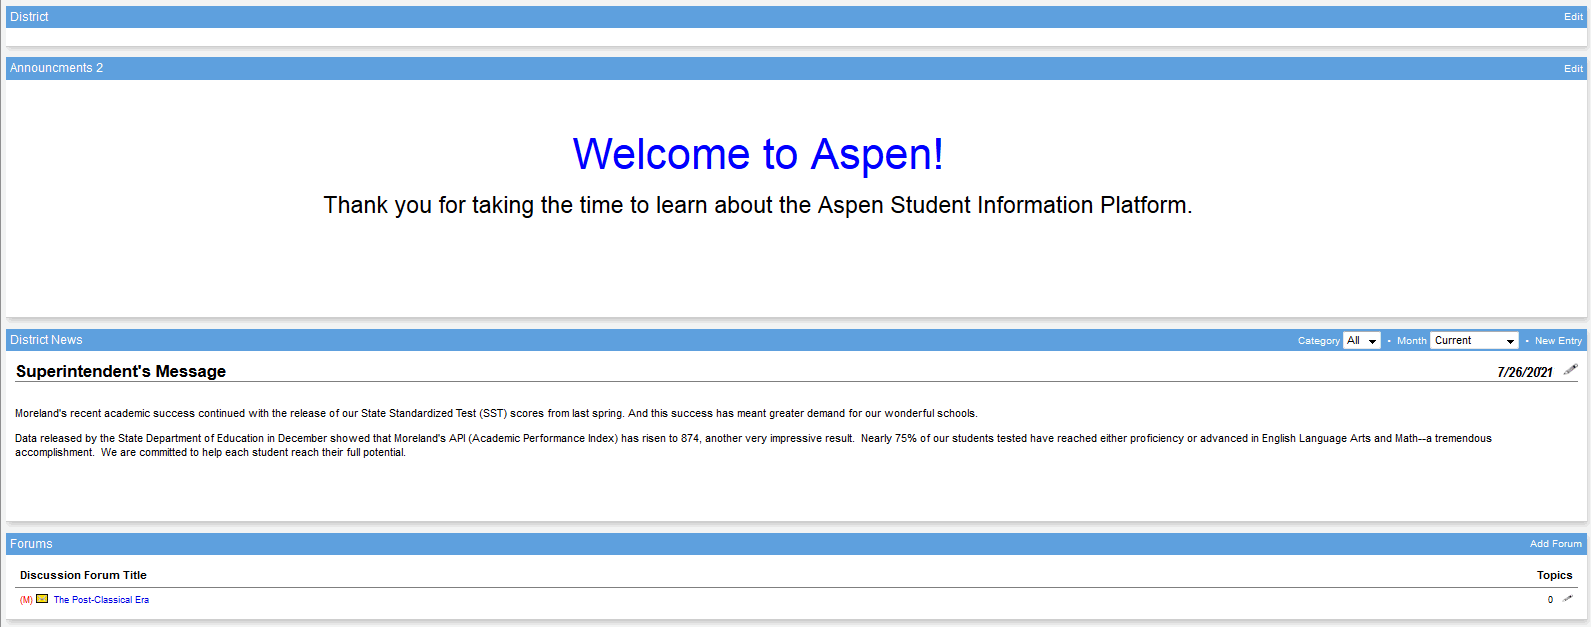
Task: Edit The Post-Classical Era forum via pencil icon
Action: (1567, 599)
